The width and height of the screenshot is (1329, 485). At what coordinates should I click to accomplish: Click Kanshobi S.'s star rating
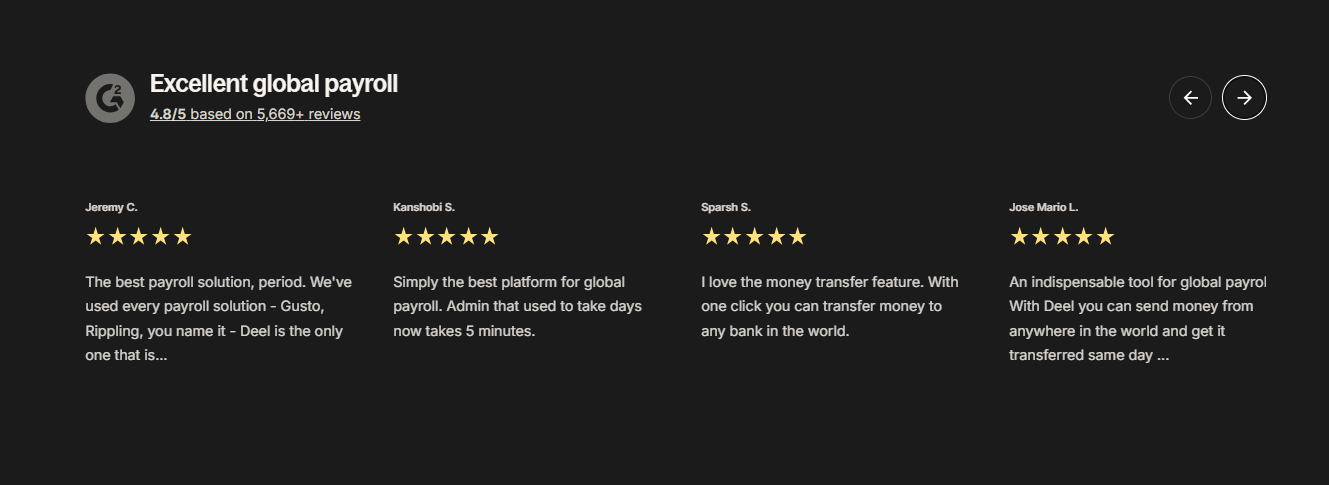[x=446, y=237]
